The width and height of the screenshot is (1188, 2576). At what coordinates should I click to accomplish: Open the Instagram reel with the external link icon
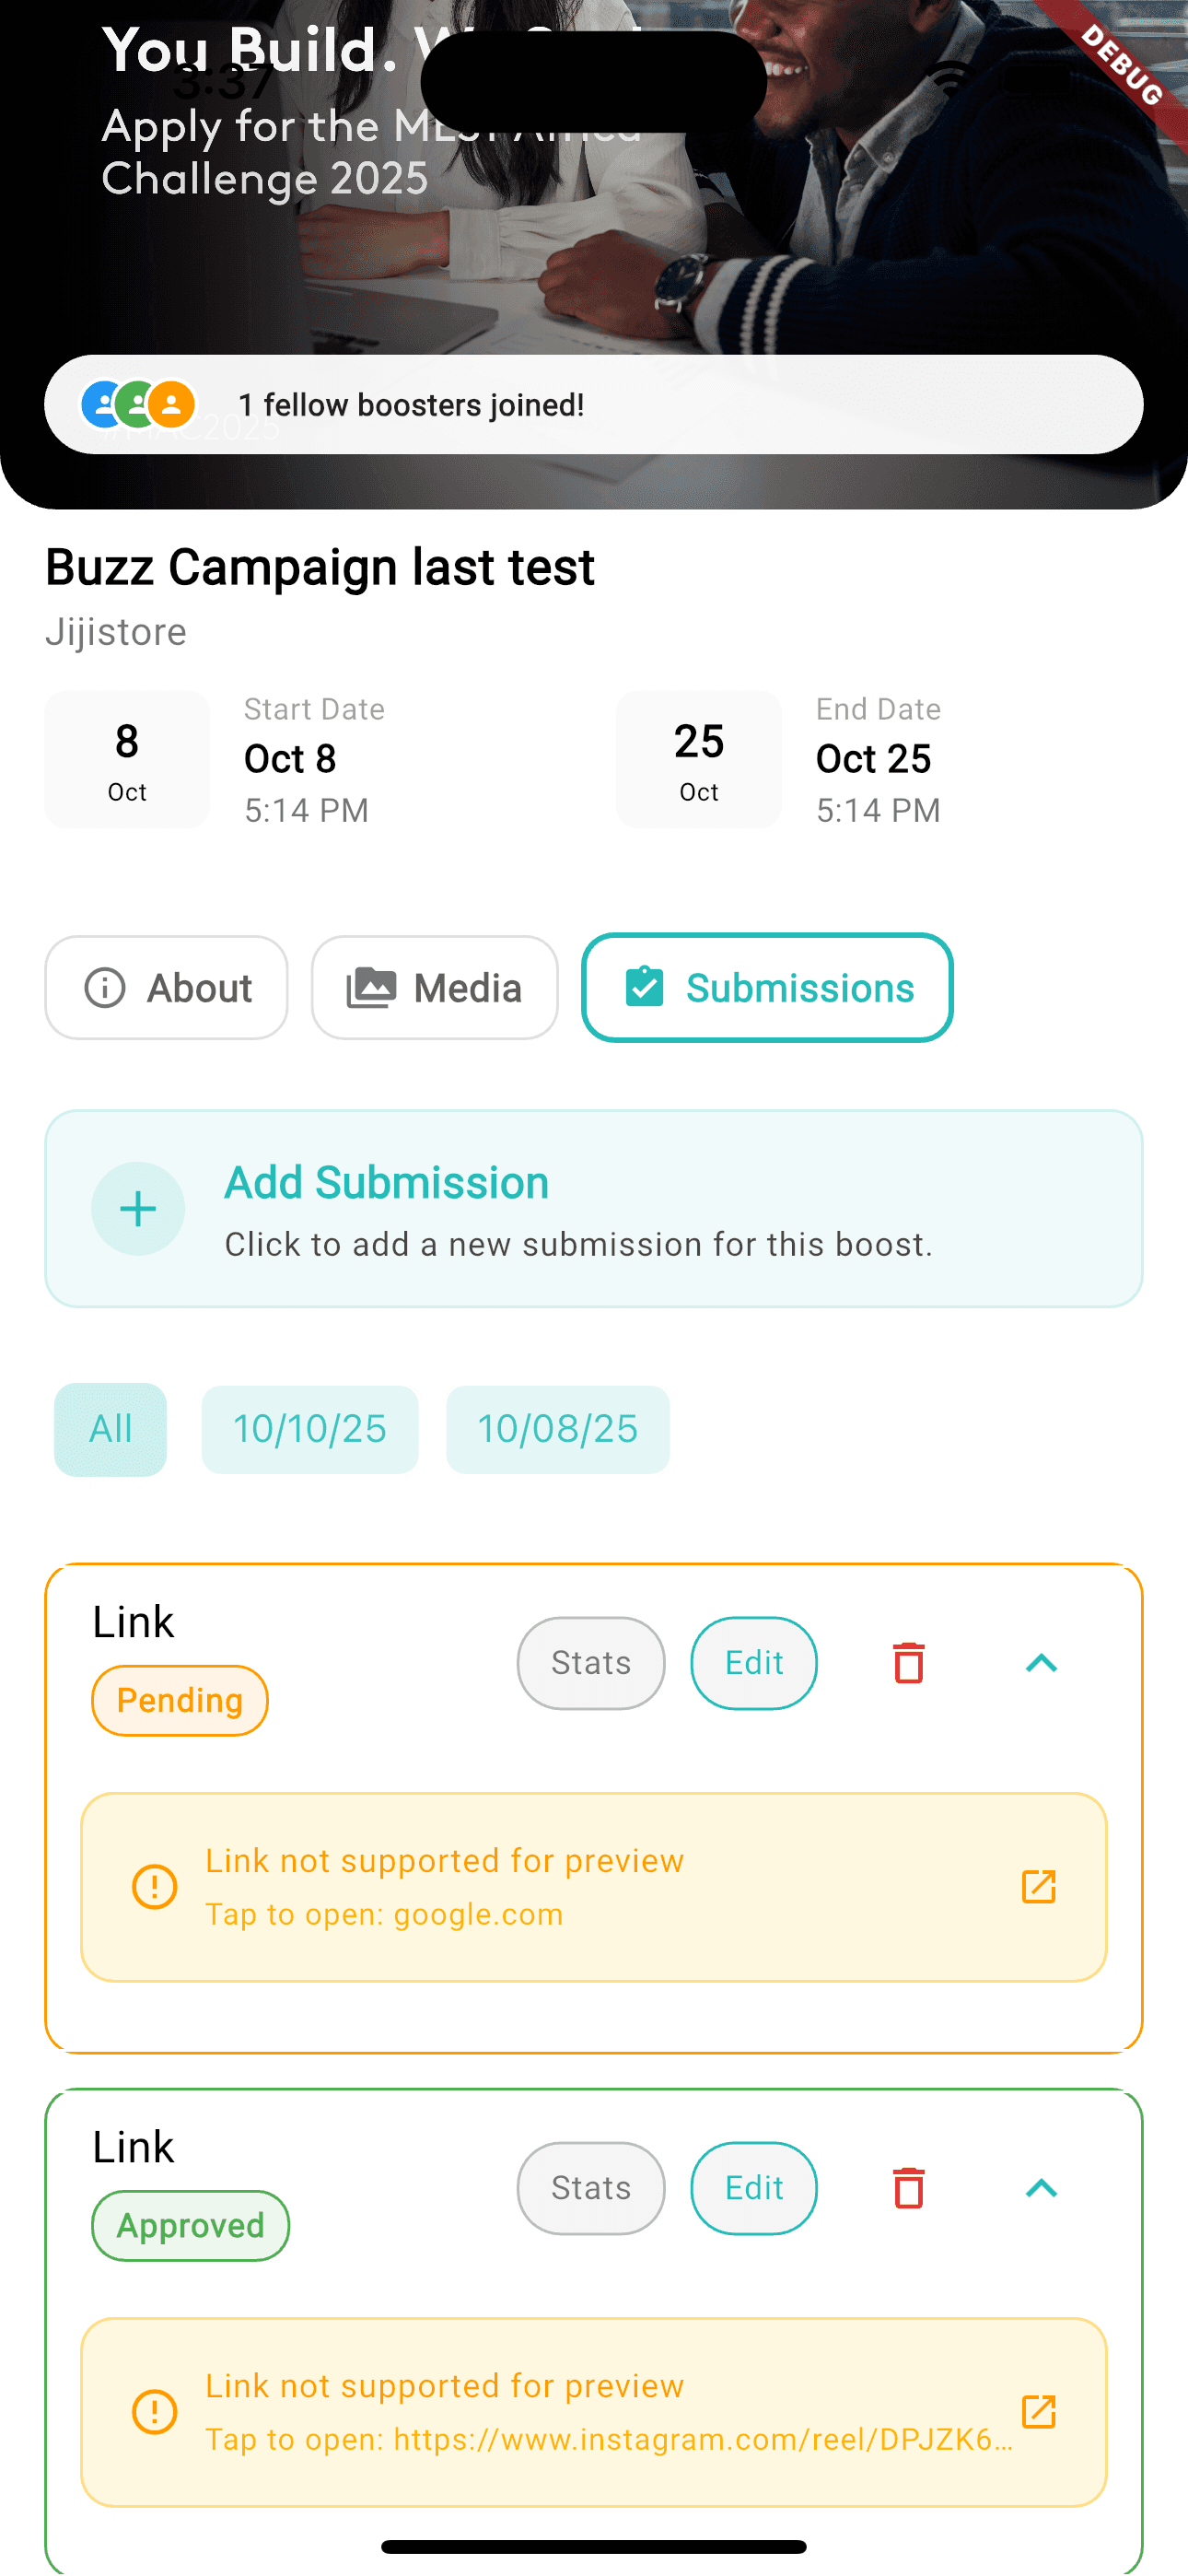1040,2412
